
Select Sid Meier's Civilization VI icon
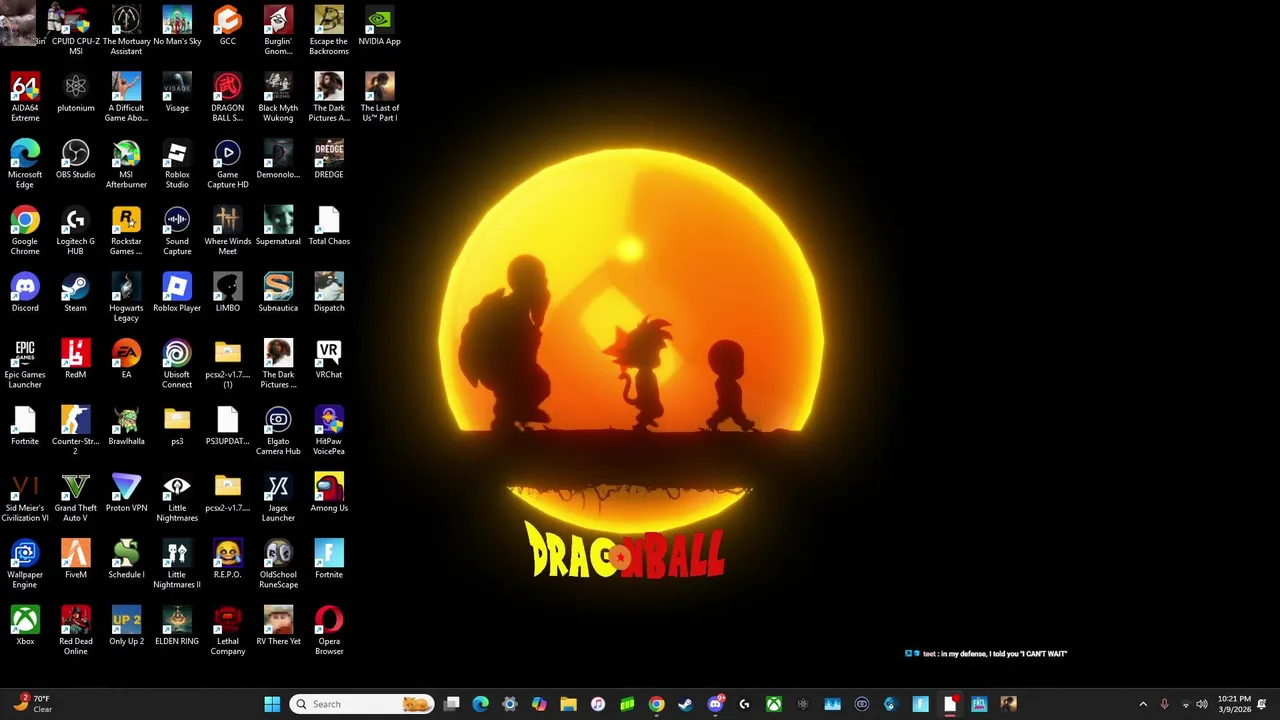pos(25,497)
